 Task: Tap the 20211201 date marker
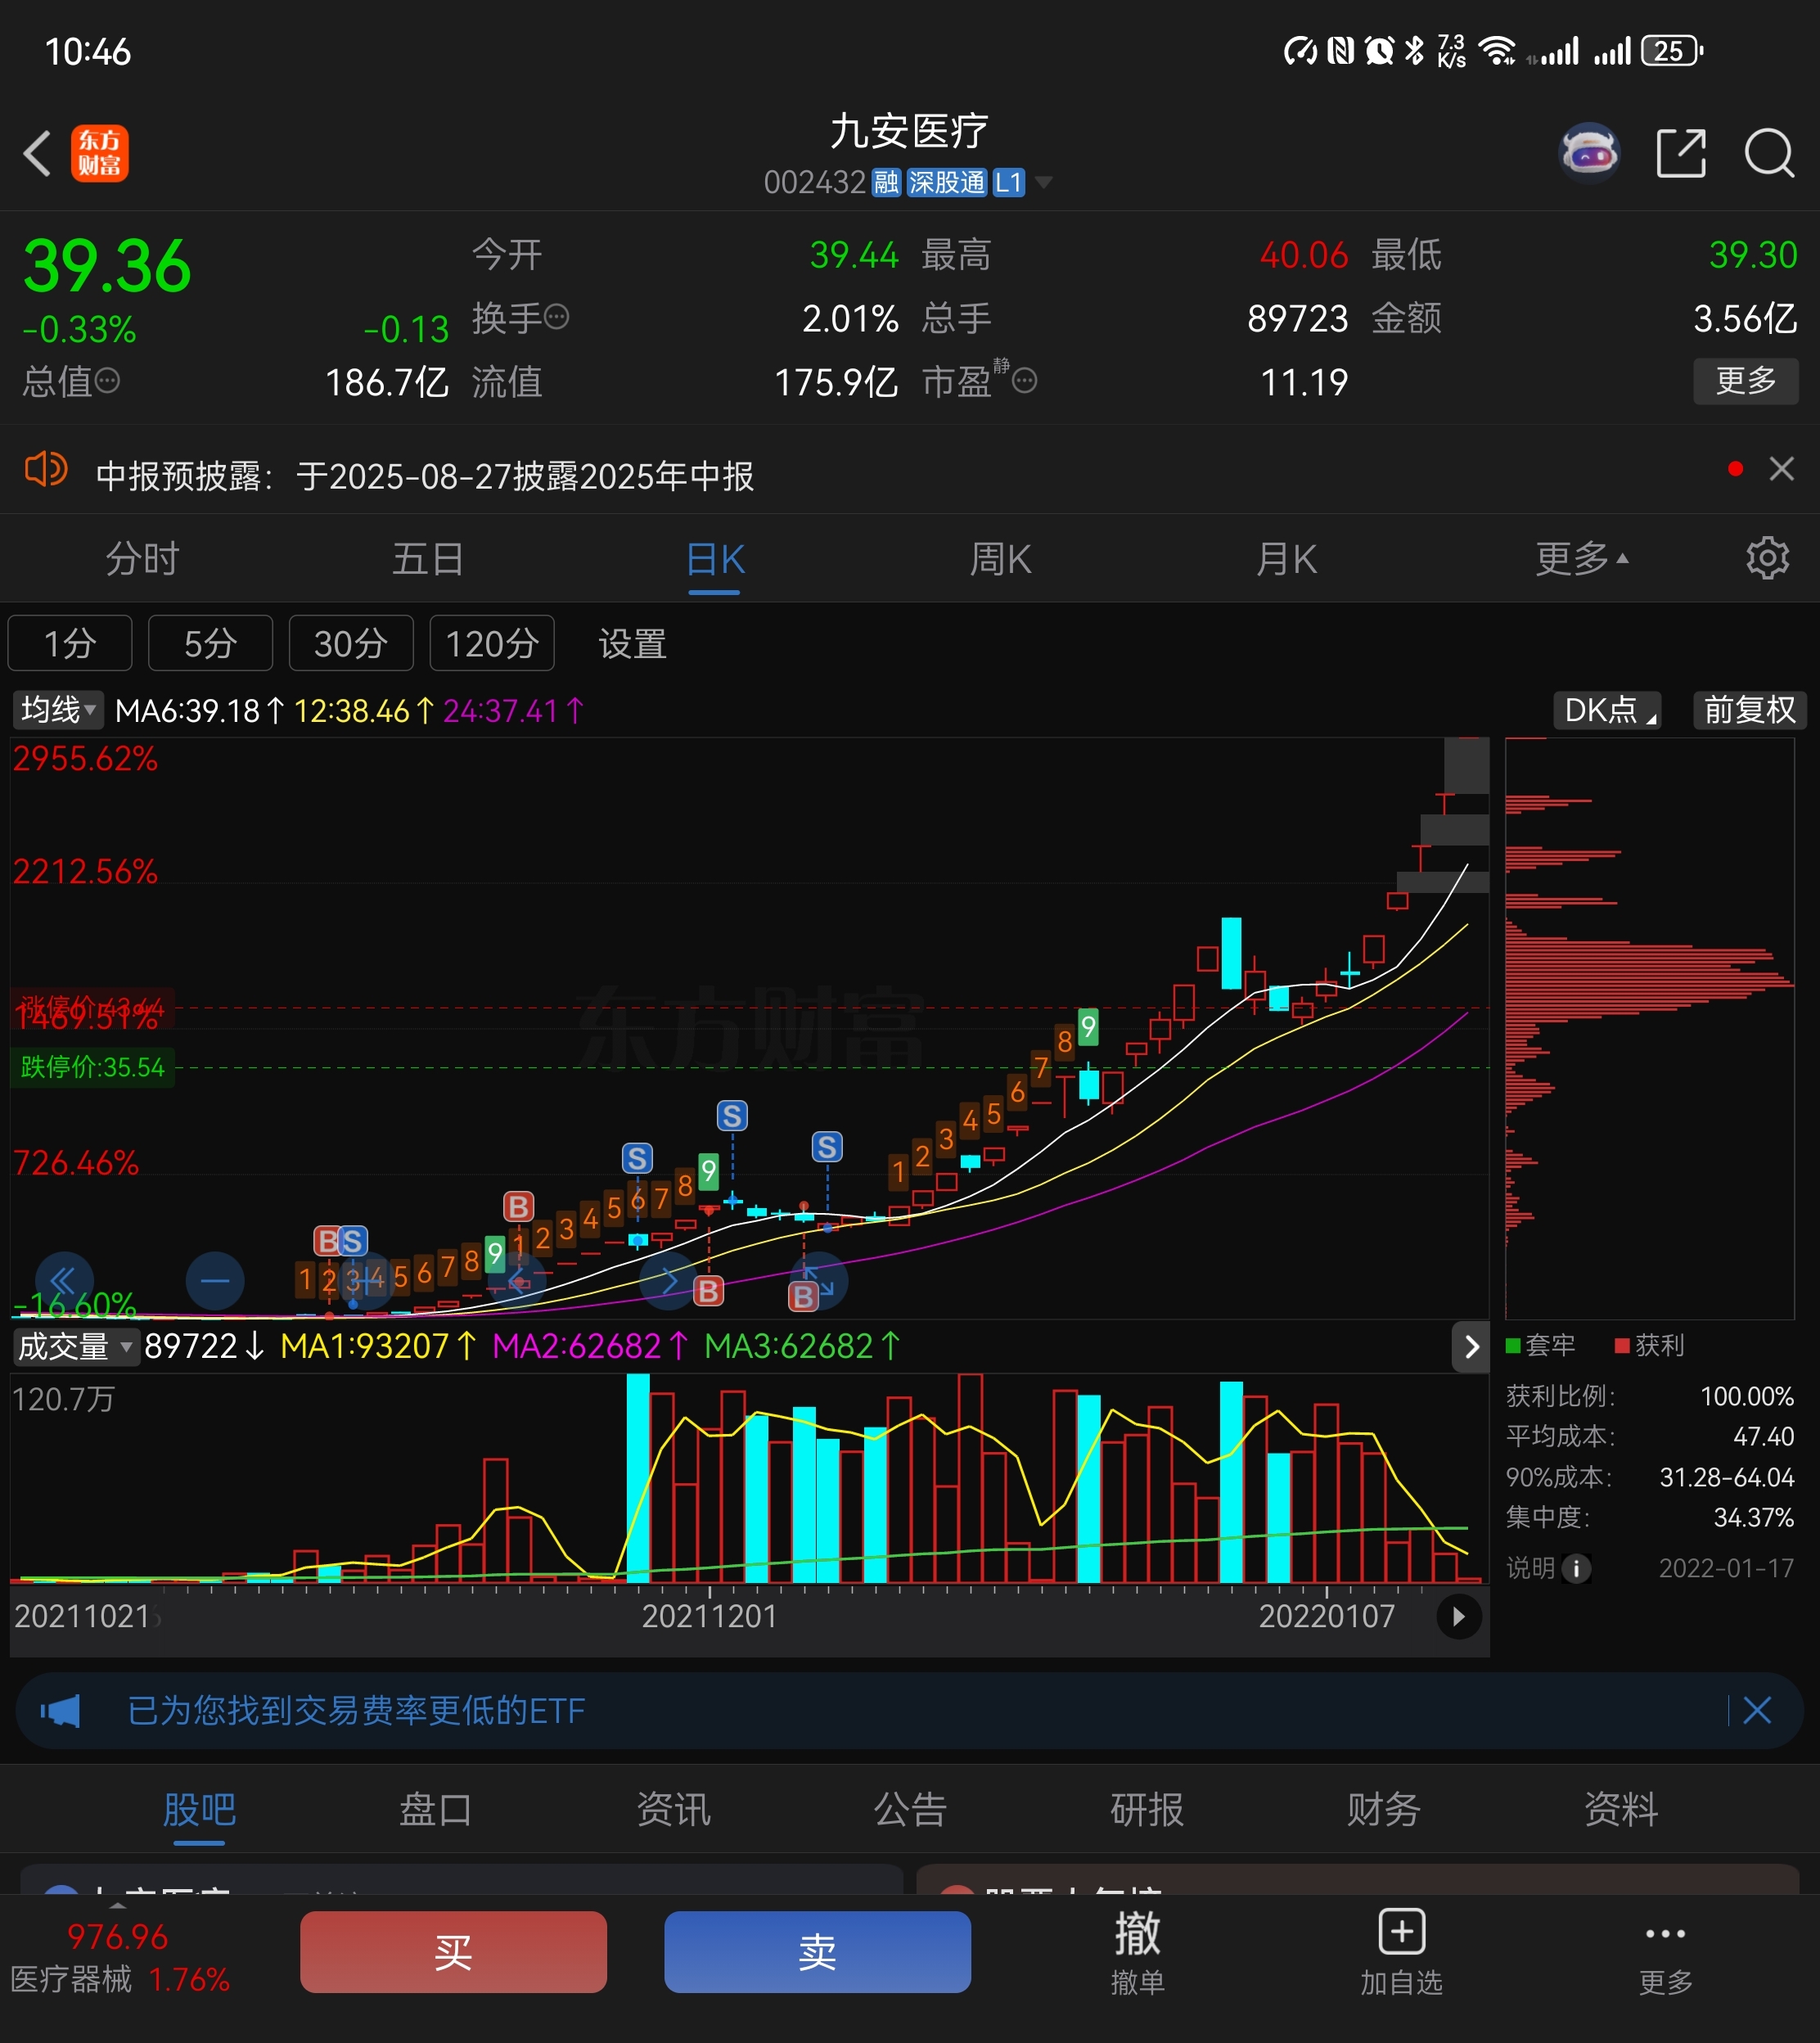click(709, 1616)
